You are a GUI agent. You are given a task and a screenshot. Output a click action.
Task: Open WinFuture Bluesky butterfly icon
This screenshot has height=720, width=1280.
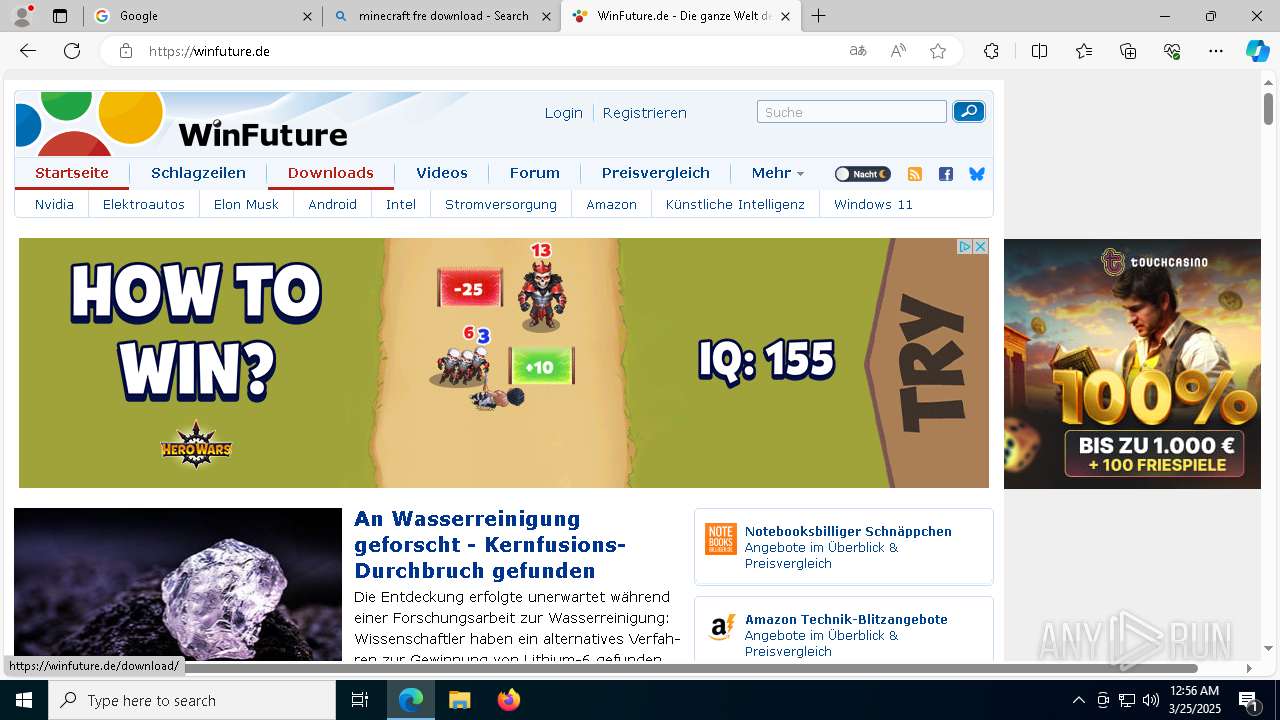click(x=977, y=174)
